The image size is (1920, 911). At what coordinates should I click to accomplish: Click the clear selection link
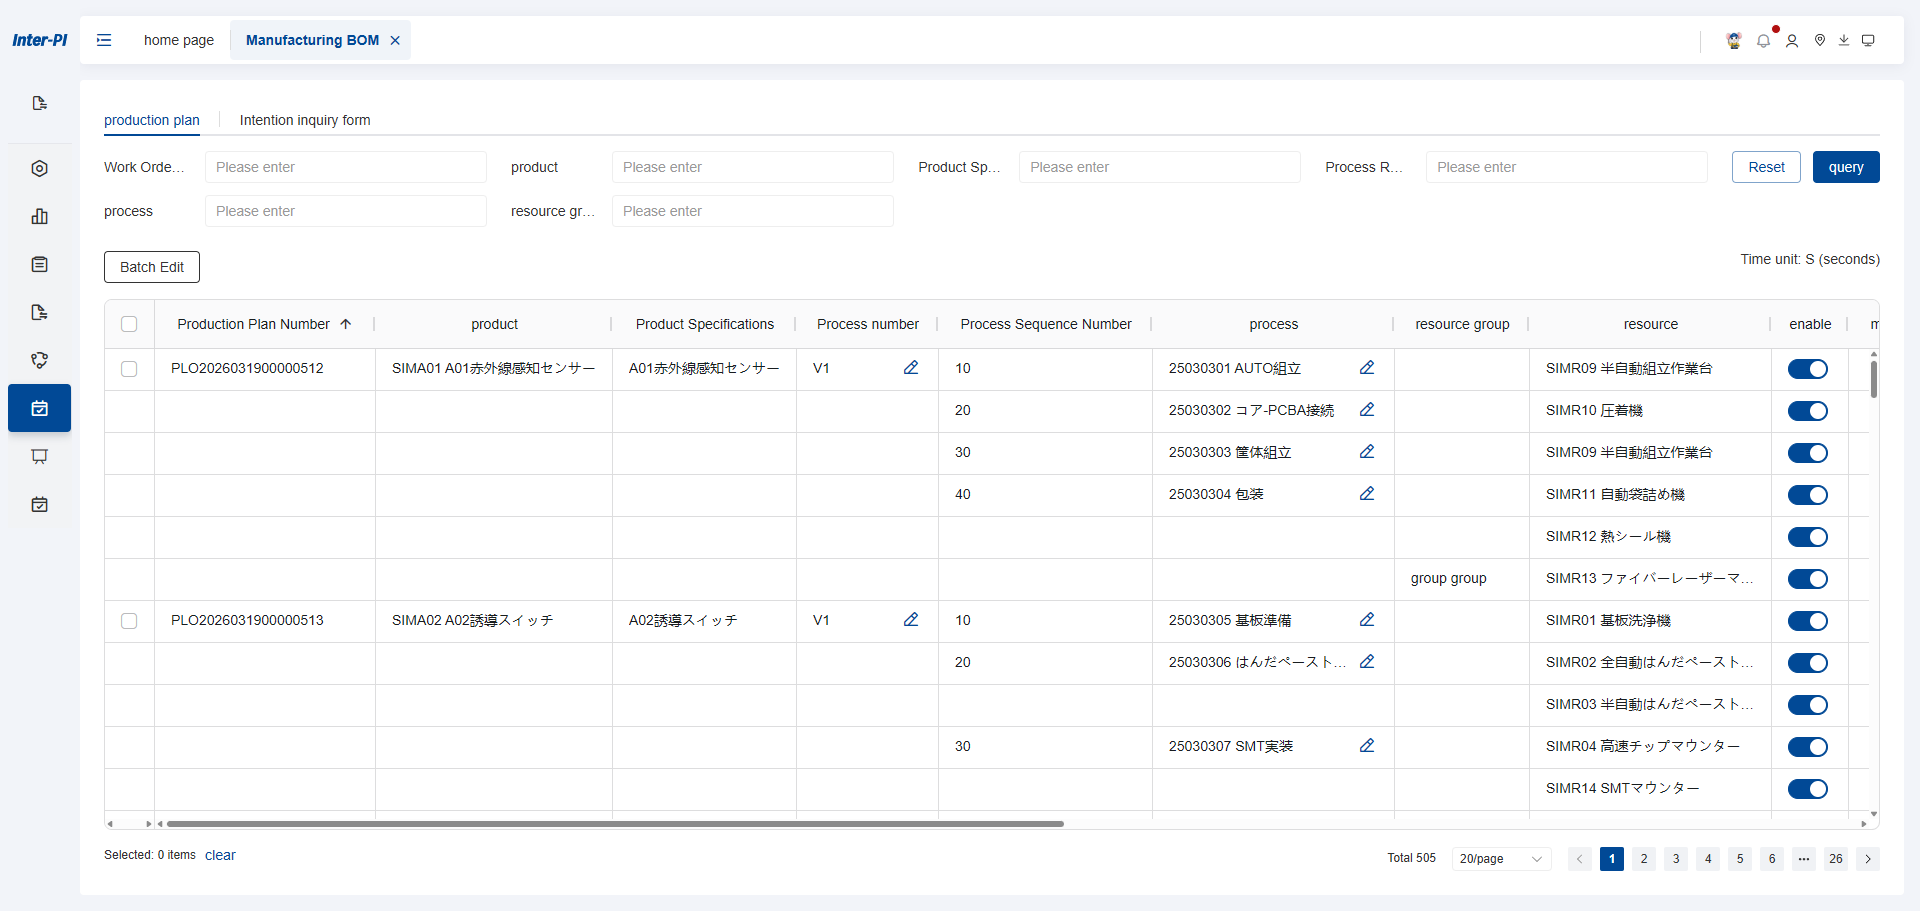pyautogui.click(x=220, y=855)
